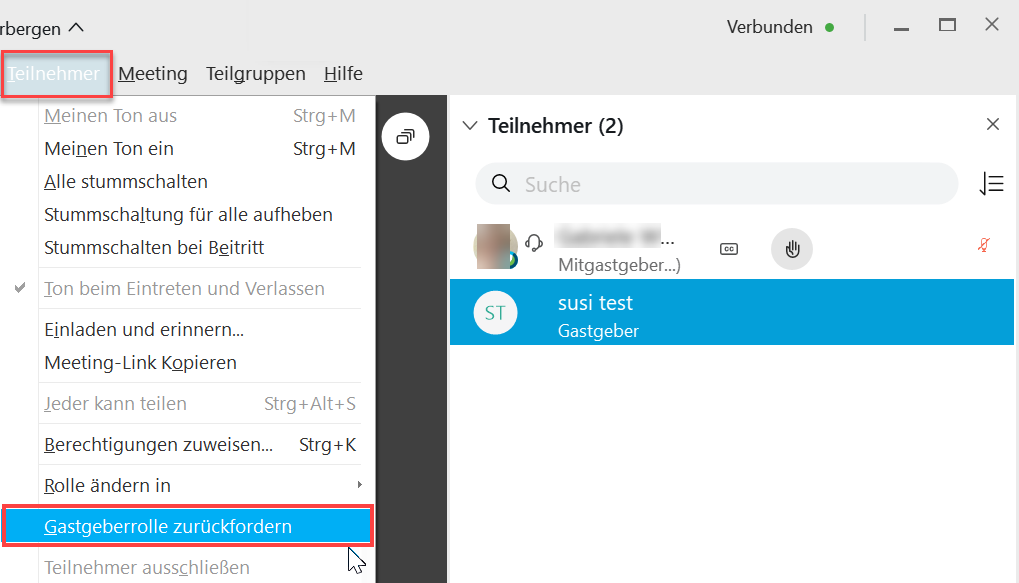Click the red muted microphone icon

(984, 245)
